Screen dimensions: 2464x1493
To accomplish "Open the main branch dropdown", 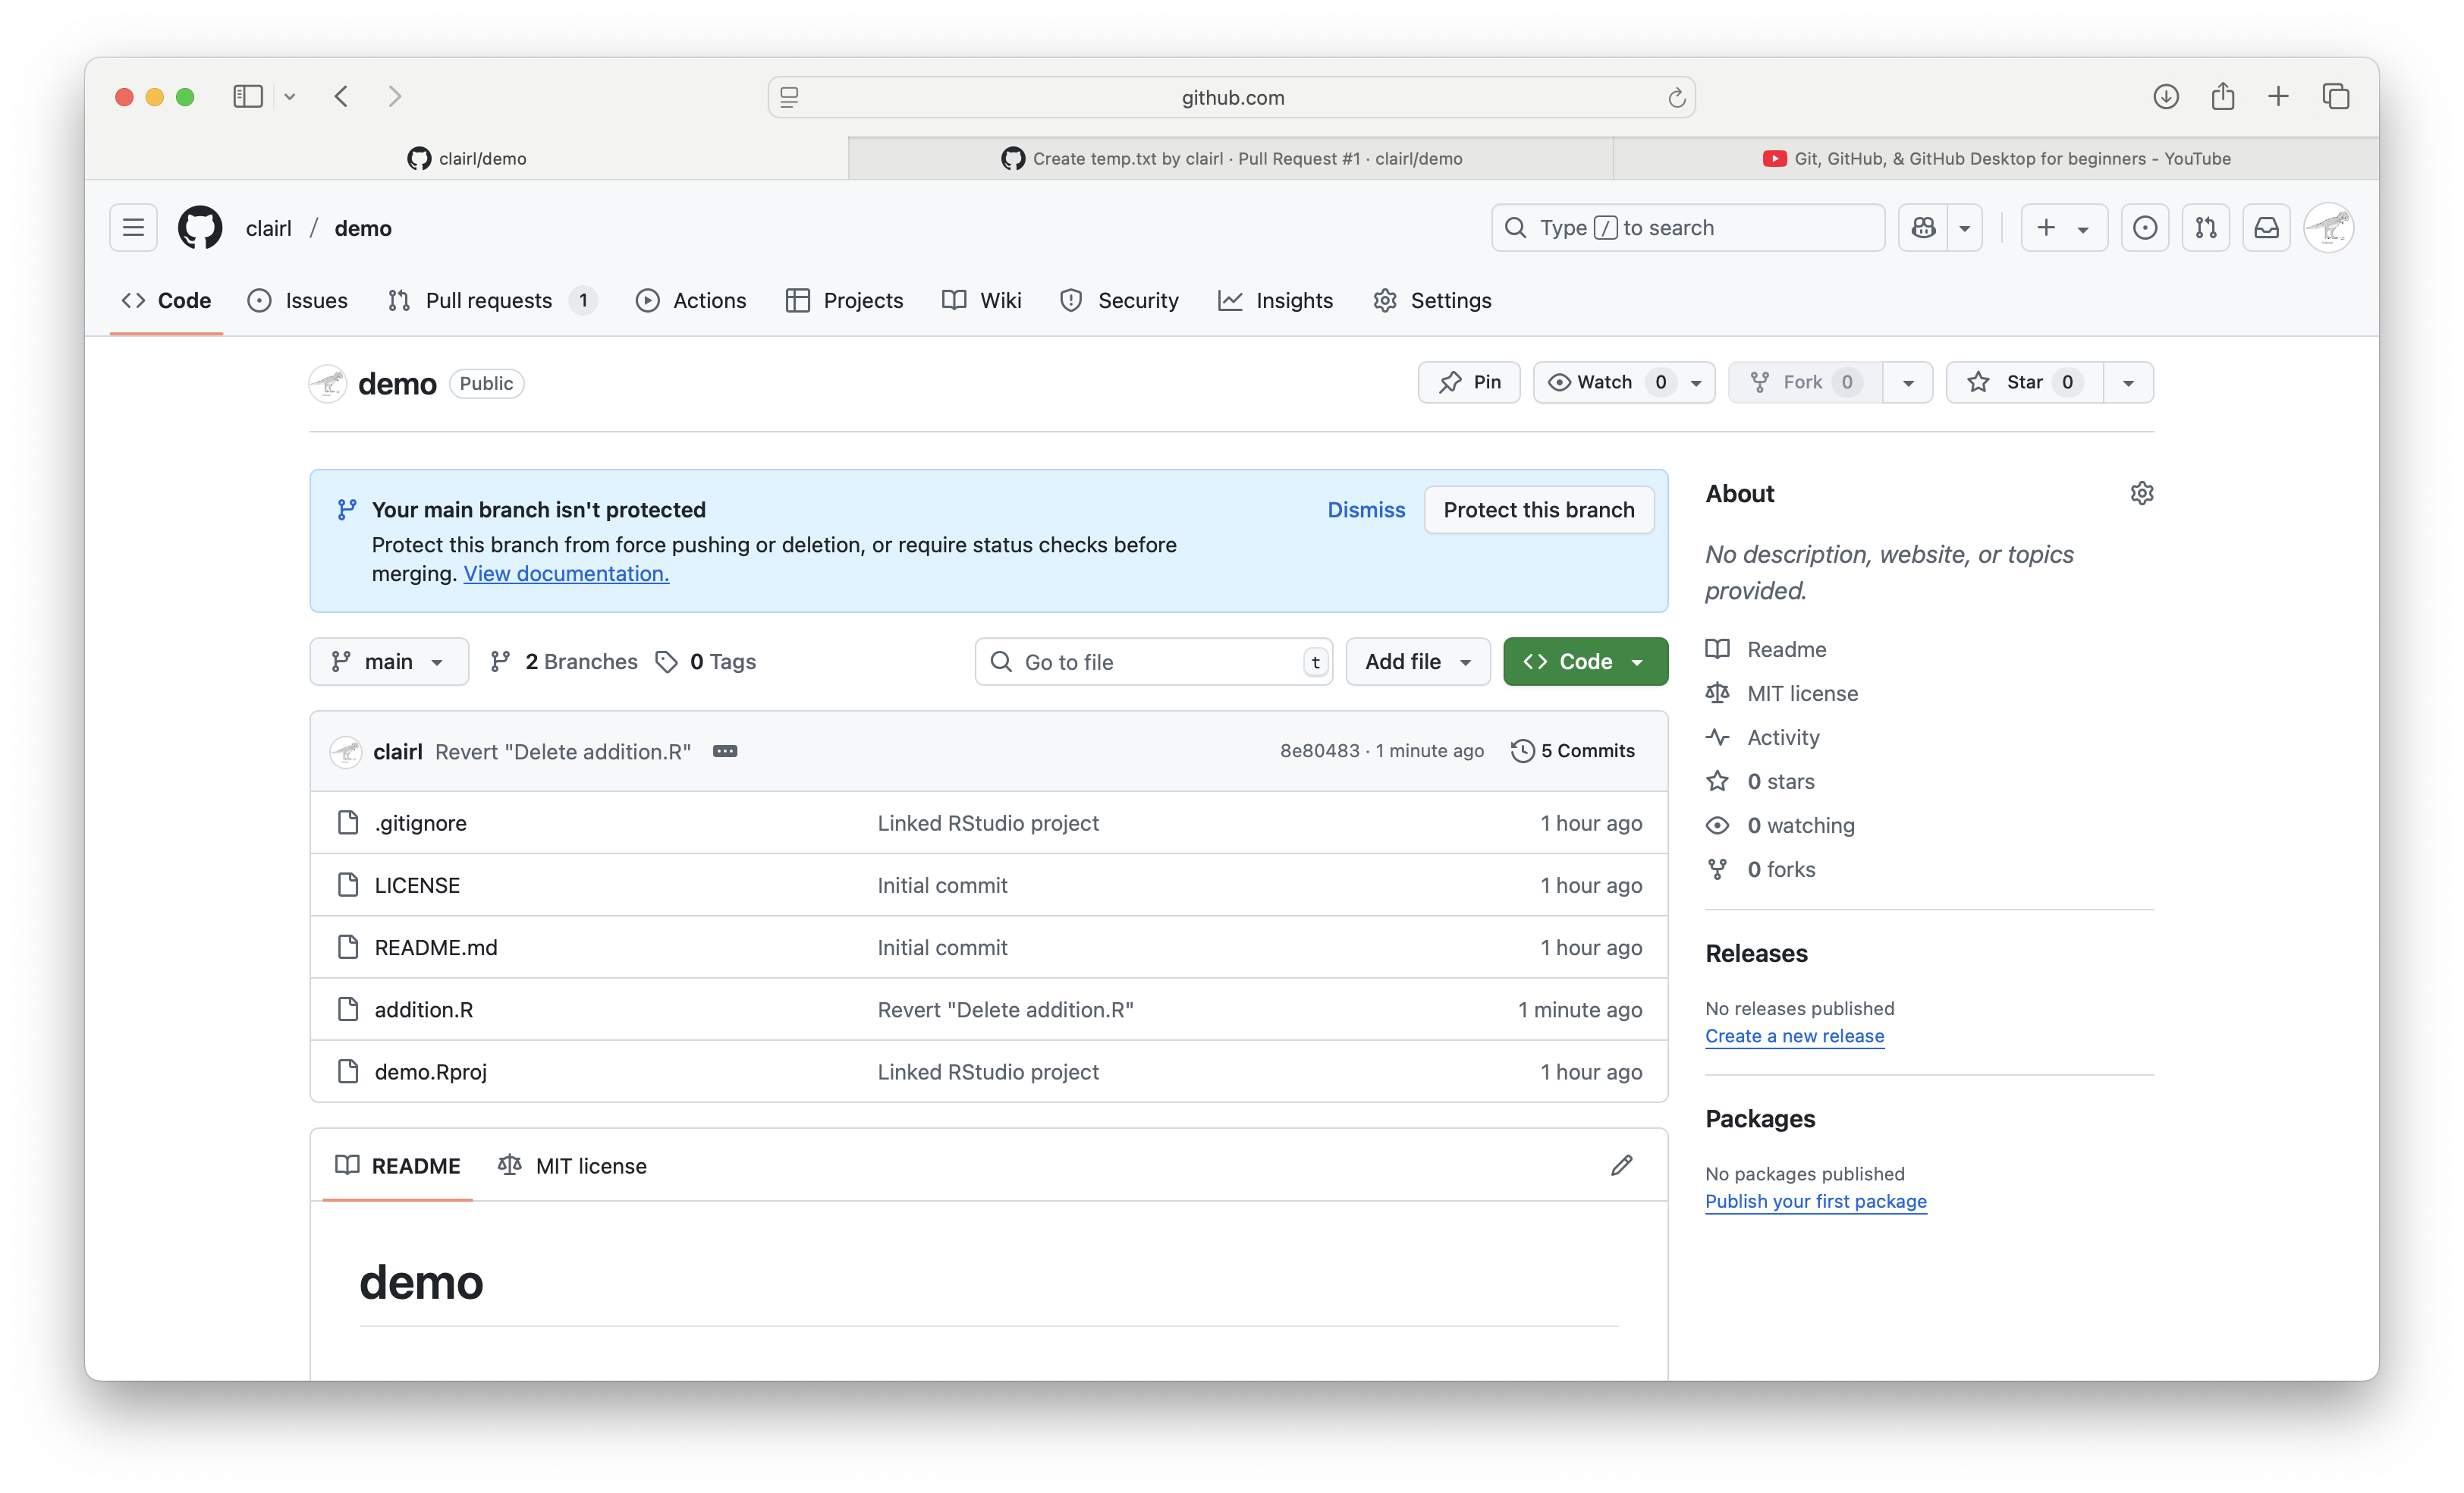I will [x=389, y=661].
